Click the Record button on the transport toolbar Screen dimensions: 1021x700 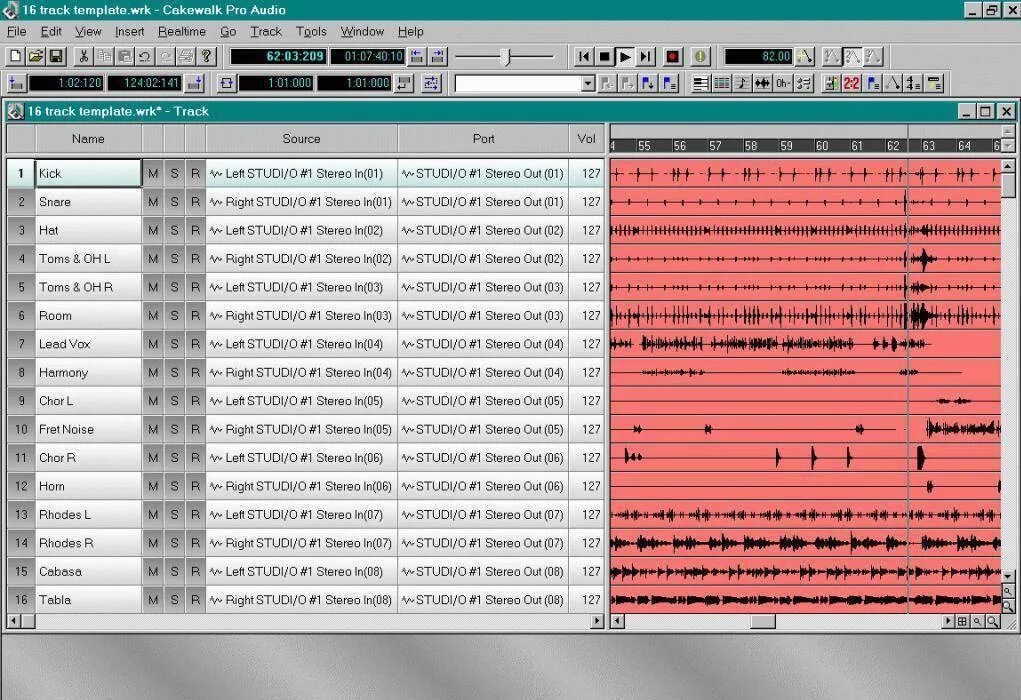(x=672, y=56)
